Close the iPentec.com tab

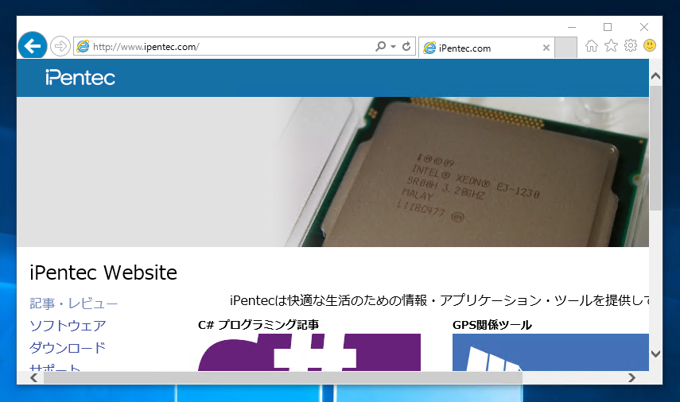click(x=546, y=48)
